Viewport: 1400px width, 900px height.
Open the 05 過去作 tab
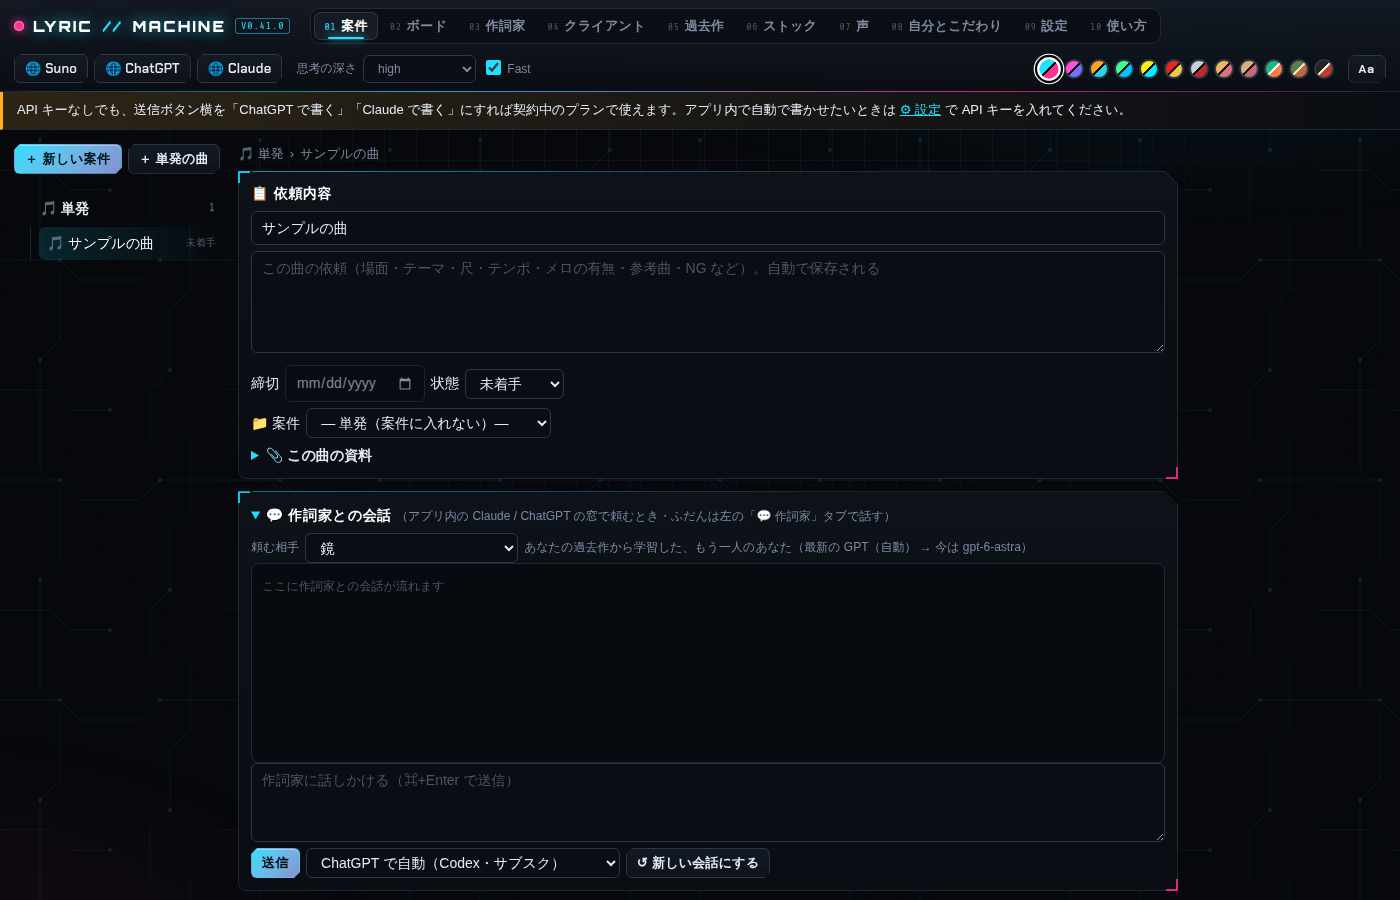696,26
